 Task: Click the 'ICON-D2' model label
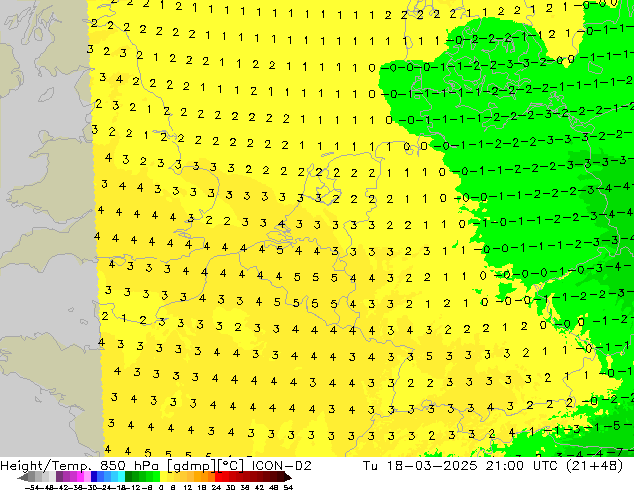tap(281, 466)
